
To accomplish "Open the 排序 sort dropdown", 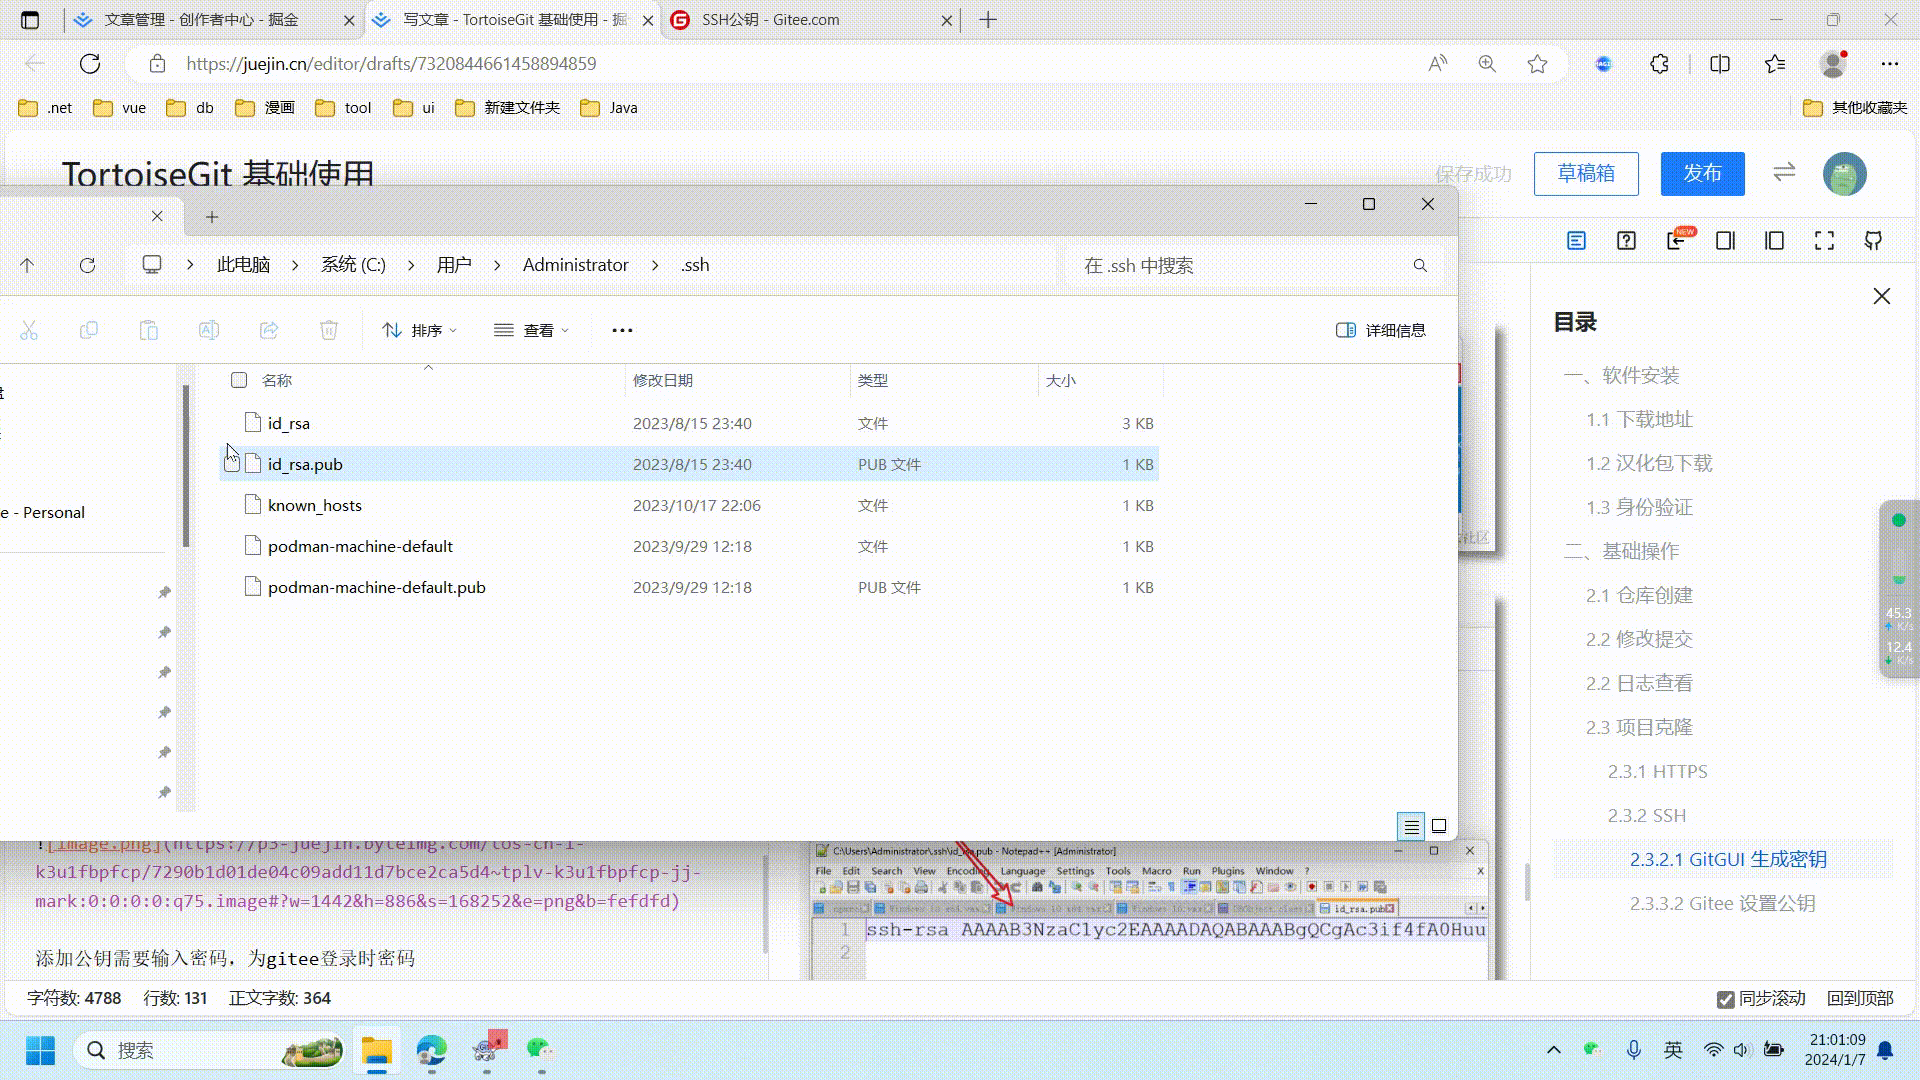I will 420,330.
